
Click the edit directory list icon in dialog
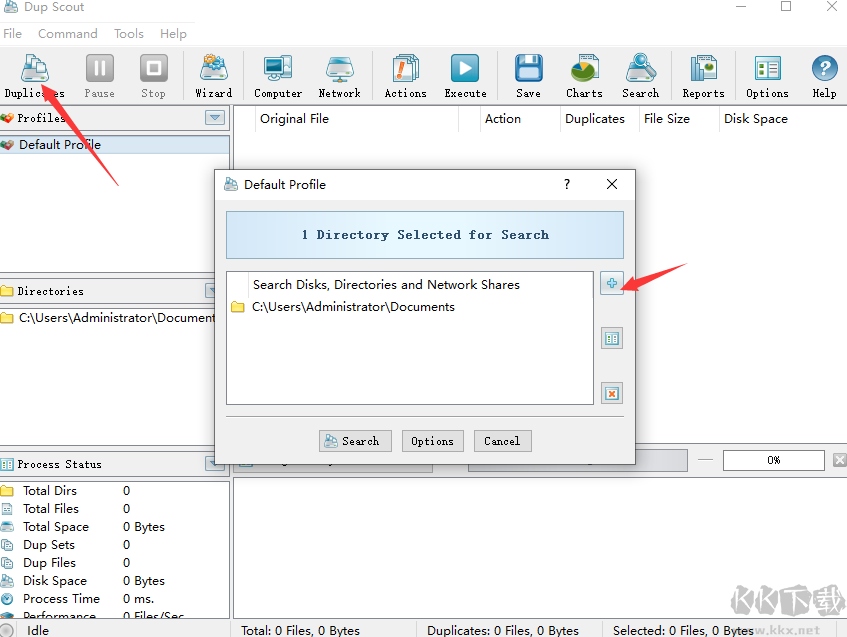tap(611, 339)
